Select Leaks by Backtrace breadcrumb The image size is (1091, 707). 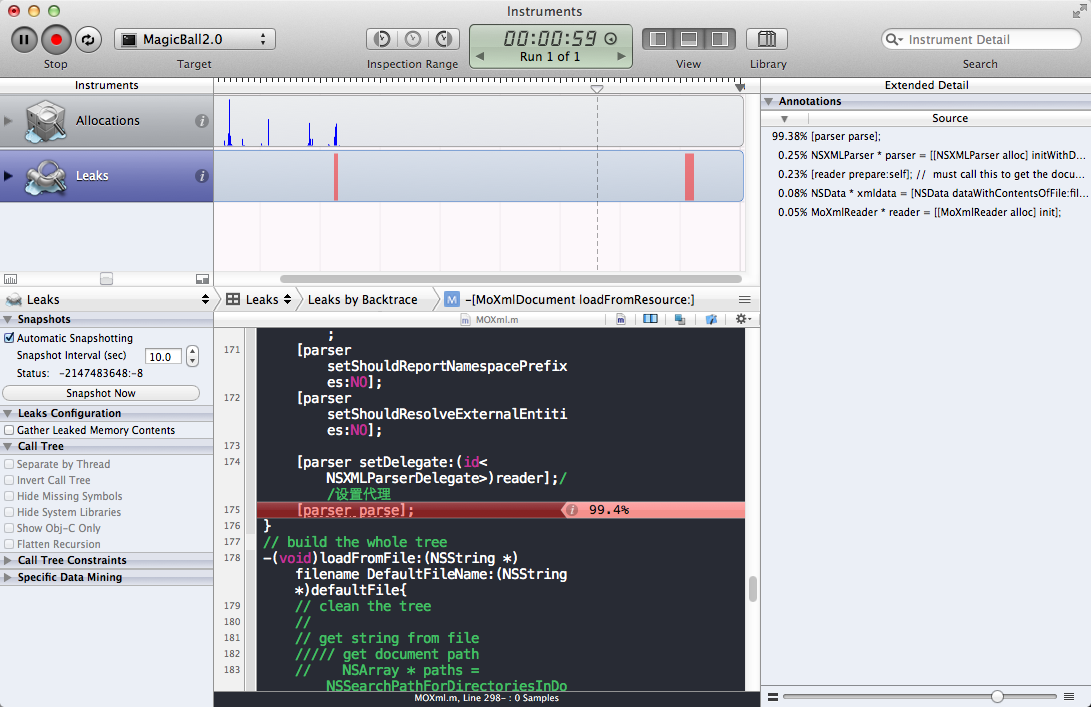coord(363,299)
